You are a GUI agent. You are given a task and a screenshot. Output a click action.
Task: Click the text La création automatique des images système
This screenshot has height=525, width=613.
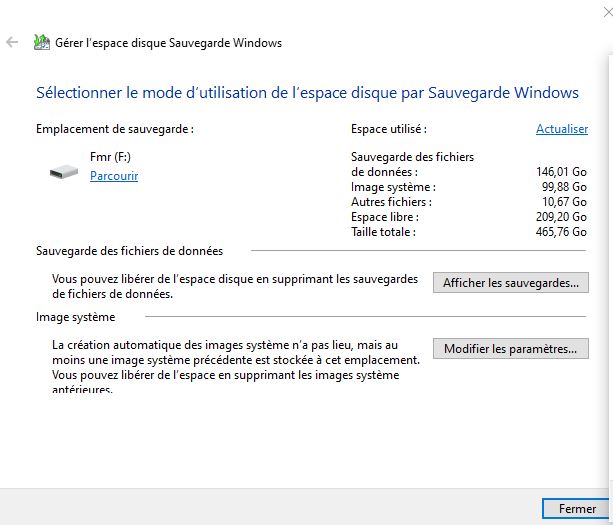tap(236, 367)
